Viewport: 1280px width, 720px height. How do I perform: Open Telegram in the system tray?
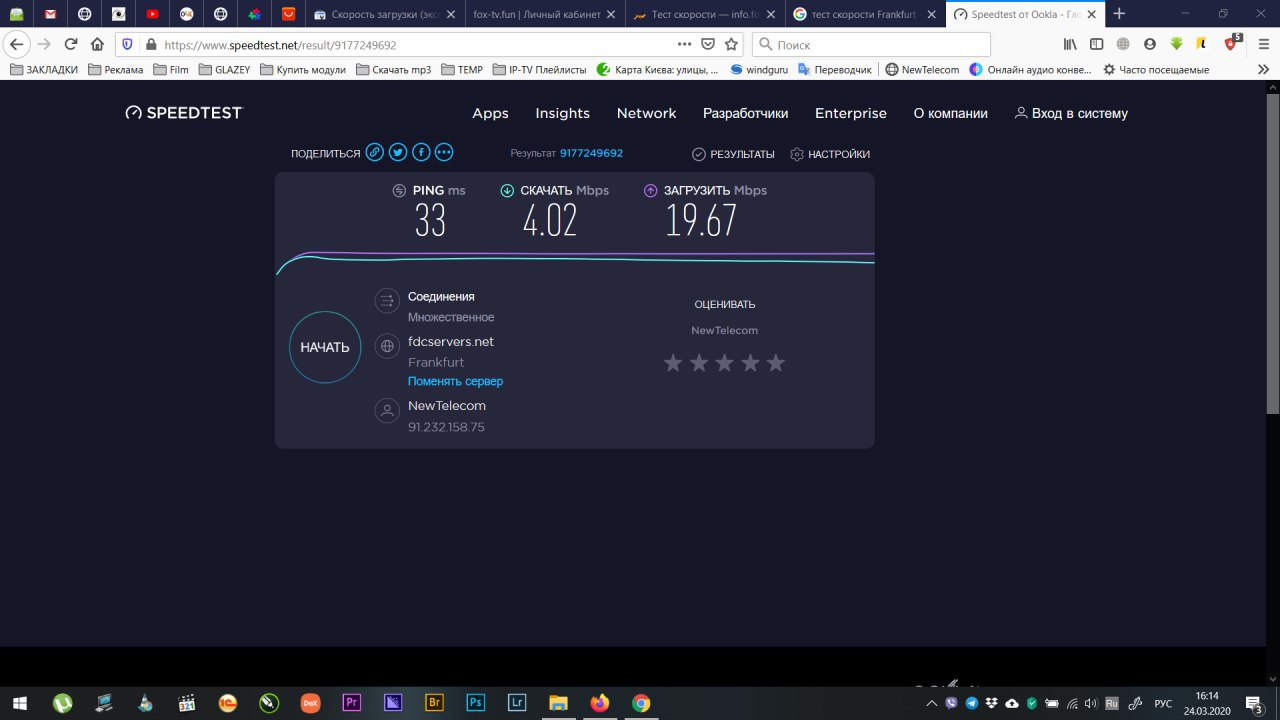tap(972, 703)
